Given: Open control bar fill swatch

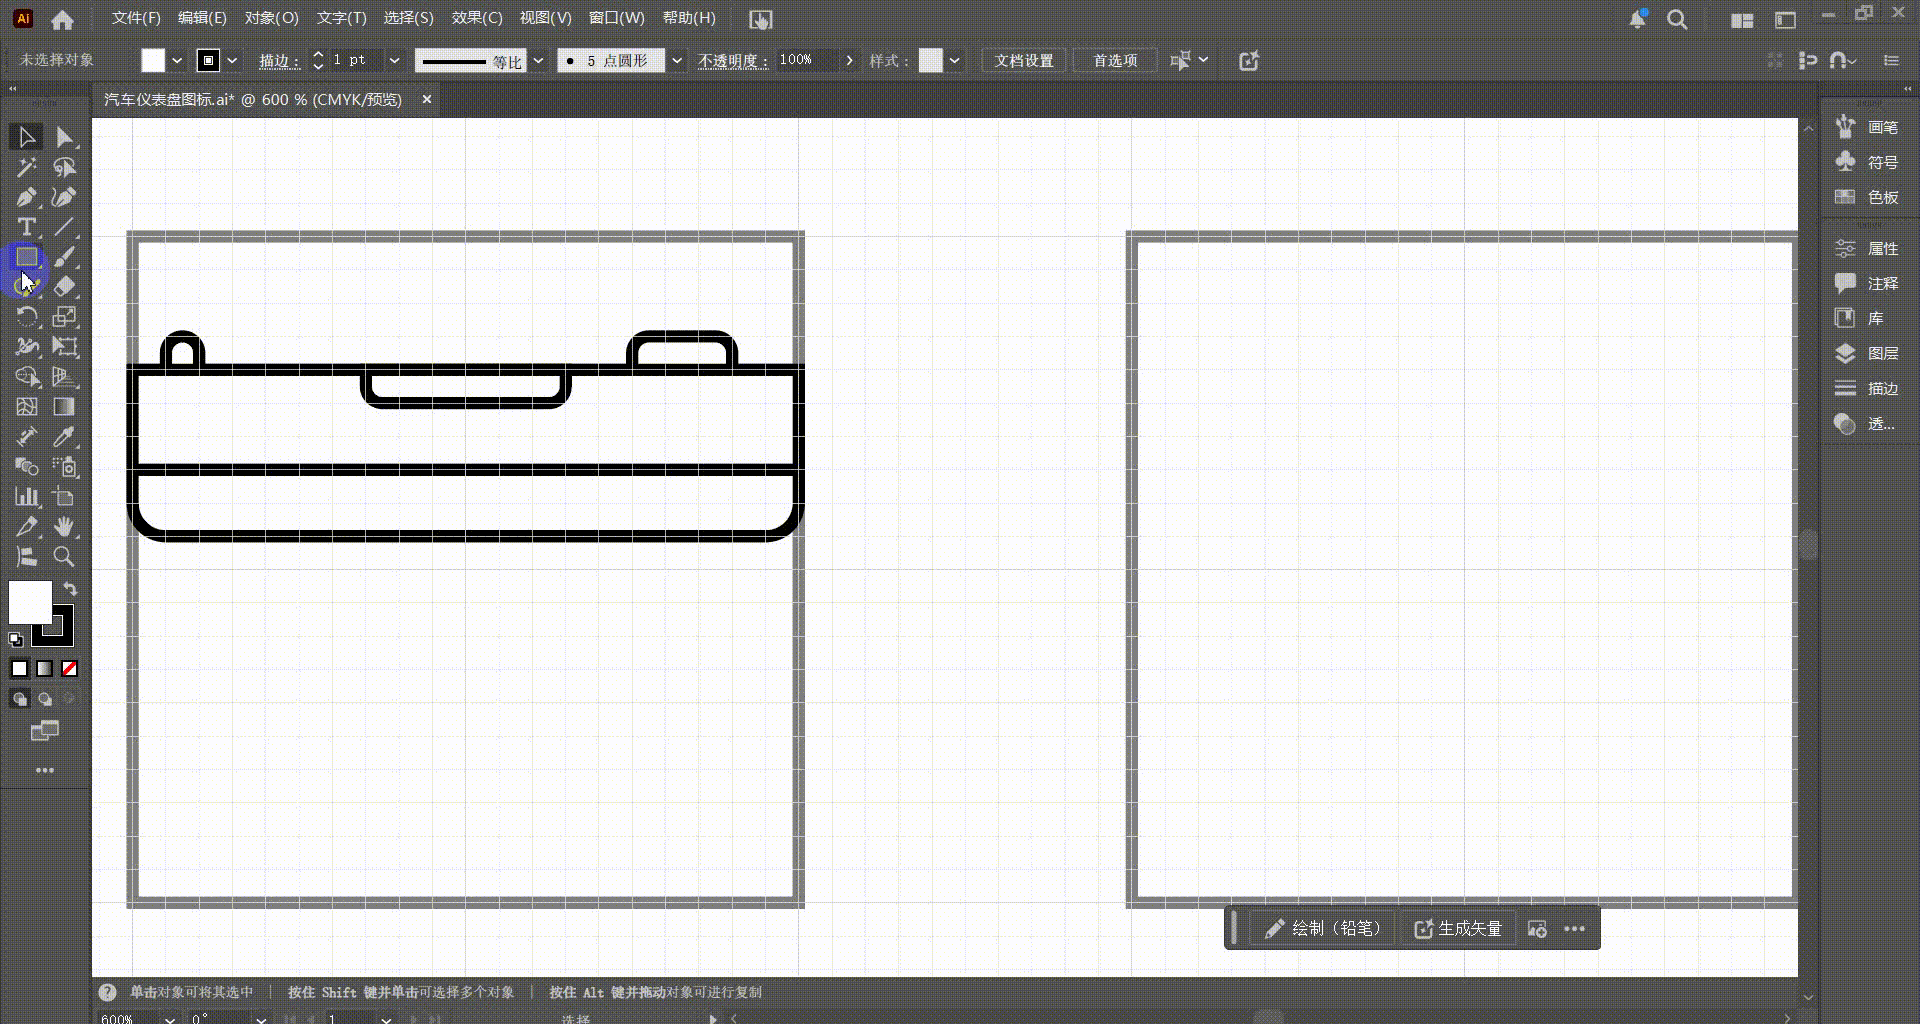Looking at the screenshot, I should (x=153, y=61).
